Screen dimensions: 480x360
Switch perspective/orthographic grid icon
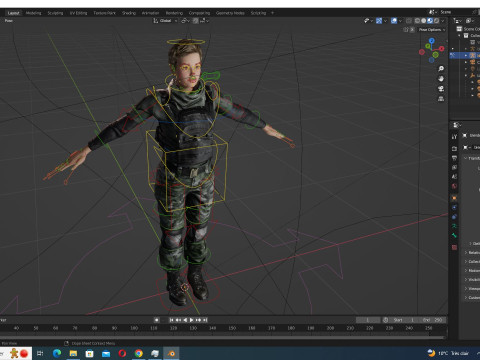click(441, 99)
